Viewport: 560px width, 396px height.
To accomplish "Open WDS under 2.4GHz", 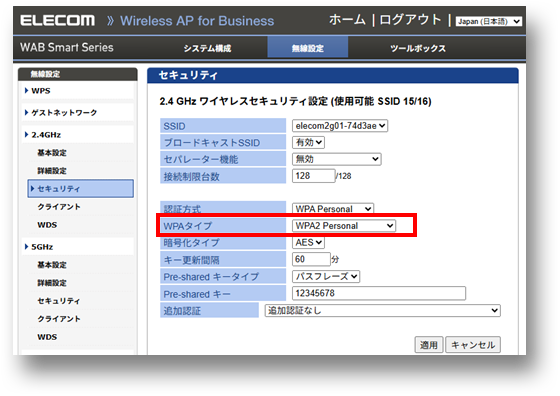I will pyautogui.click(x=47, y=225).
